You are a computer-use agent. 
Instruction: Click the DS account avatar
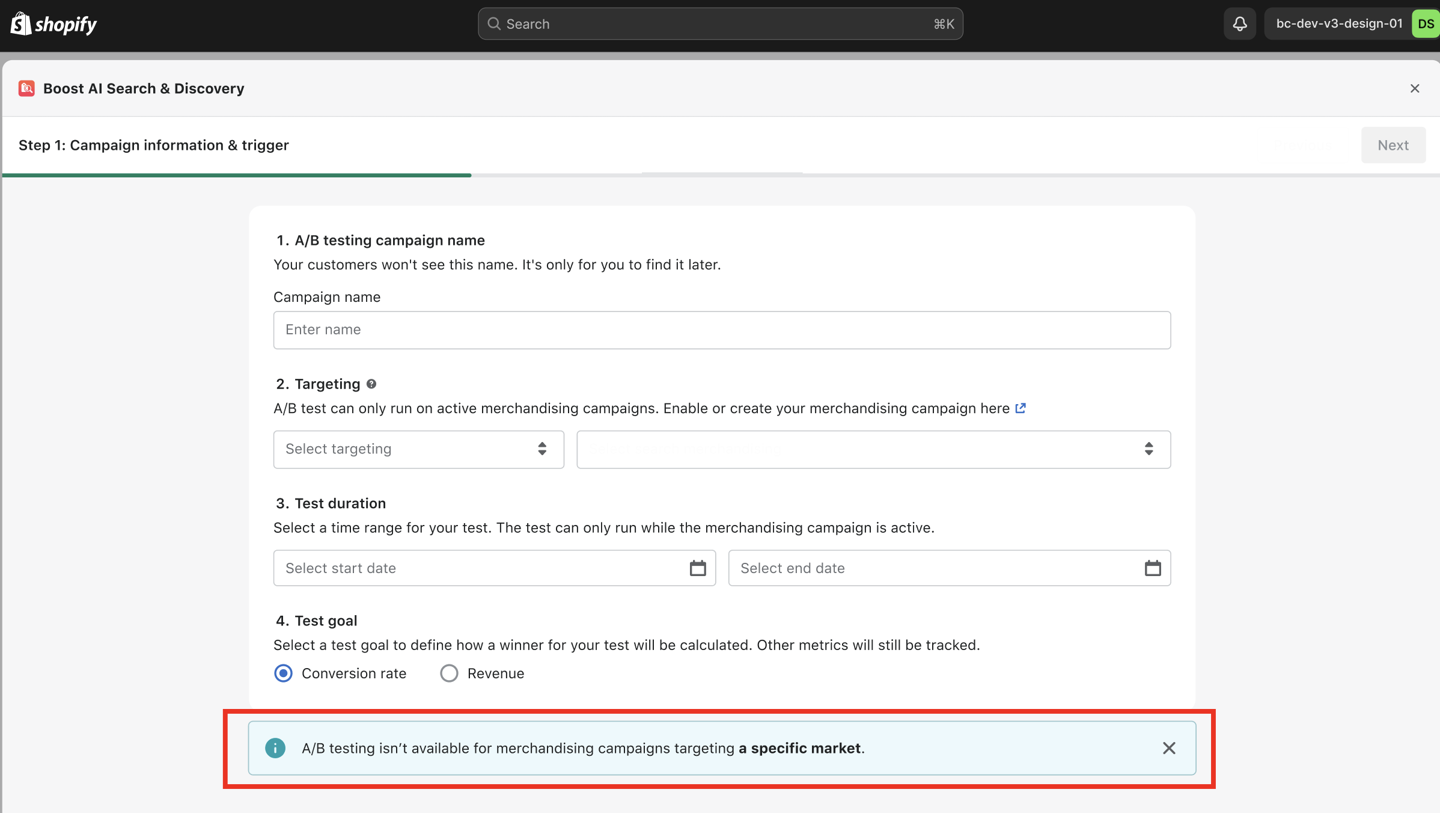coord(1425,24)
